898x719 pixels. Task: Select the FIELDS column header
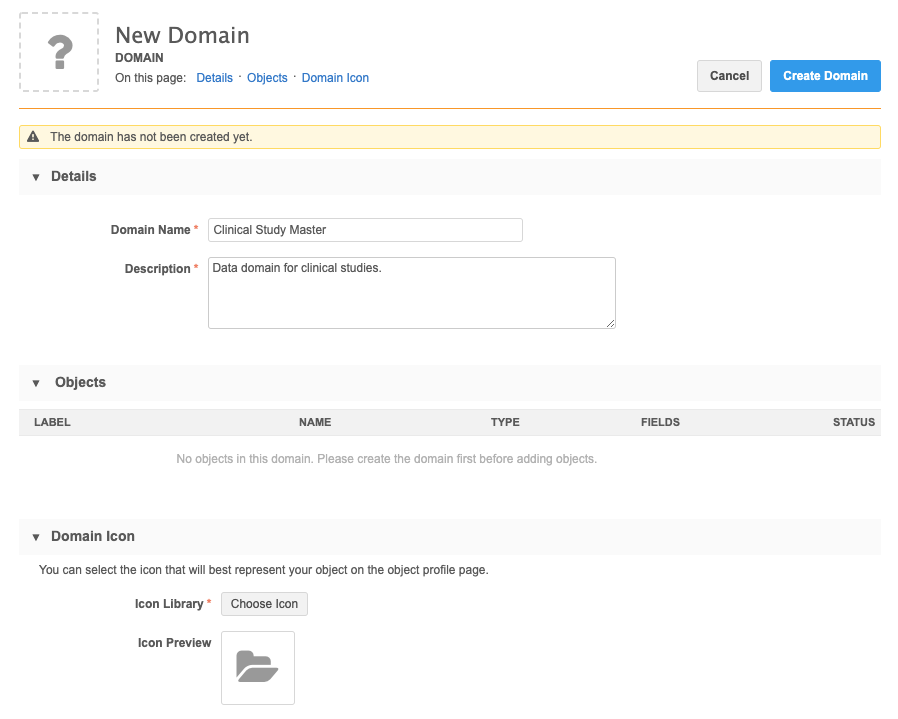coord(660,422)
